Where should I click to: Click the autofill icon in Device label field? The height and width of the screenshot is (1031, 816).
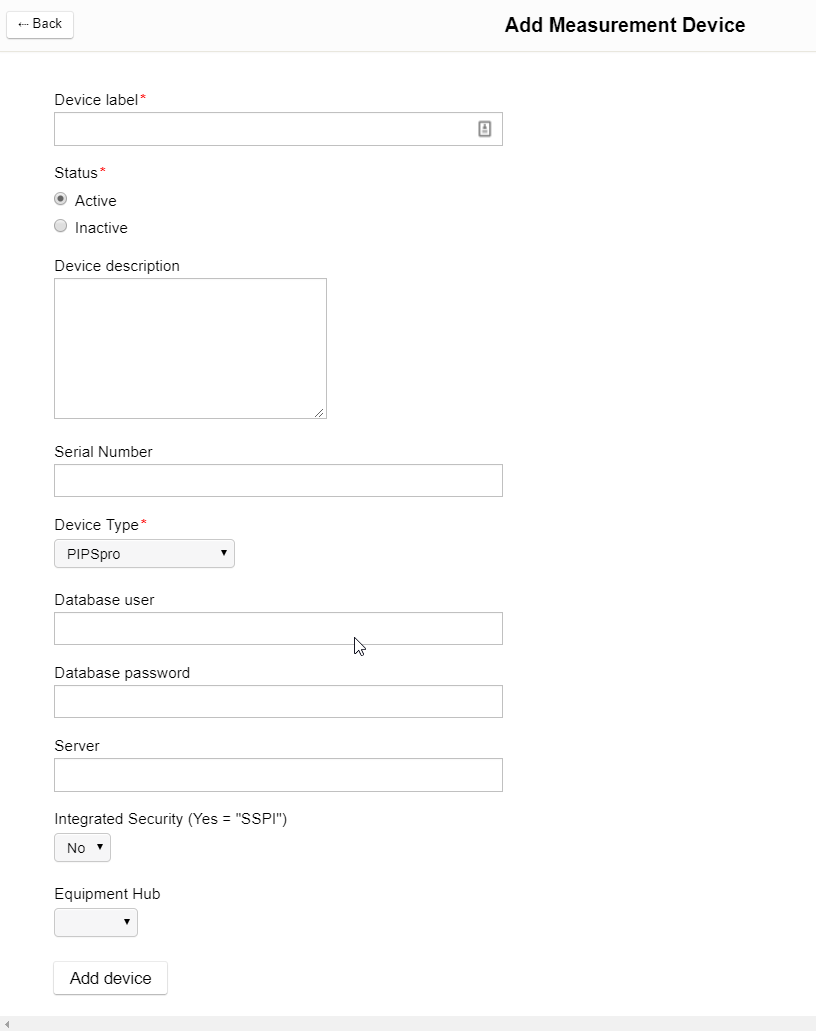click(484, 129)
